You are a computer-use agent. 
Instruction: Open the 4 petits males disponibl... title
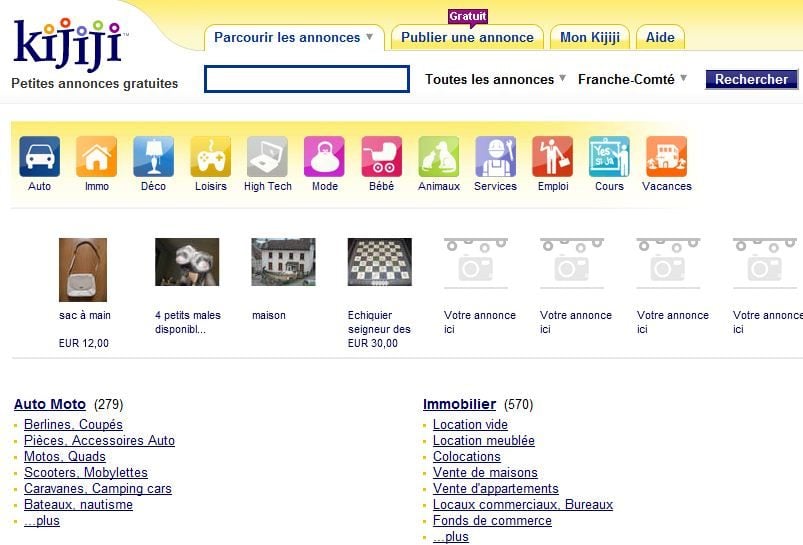click(188, 322)
